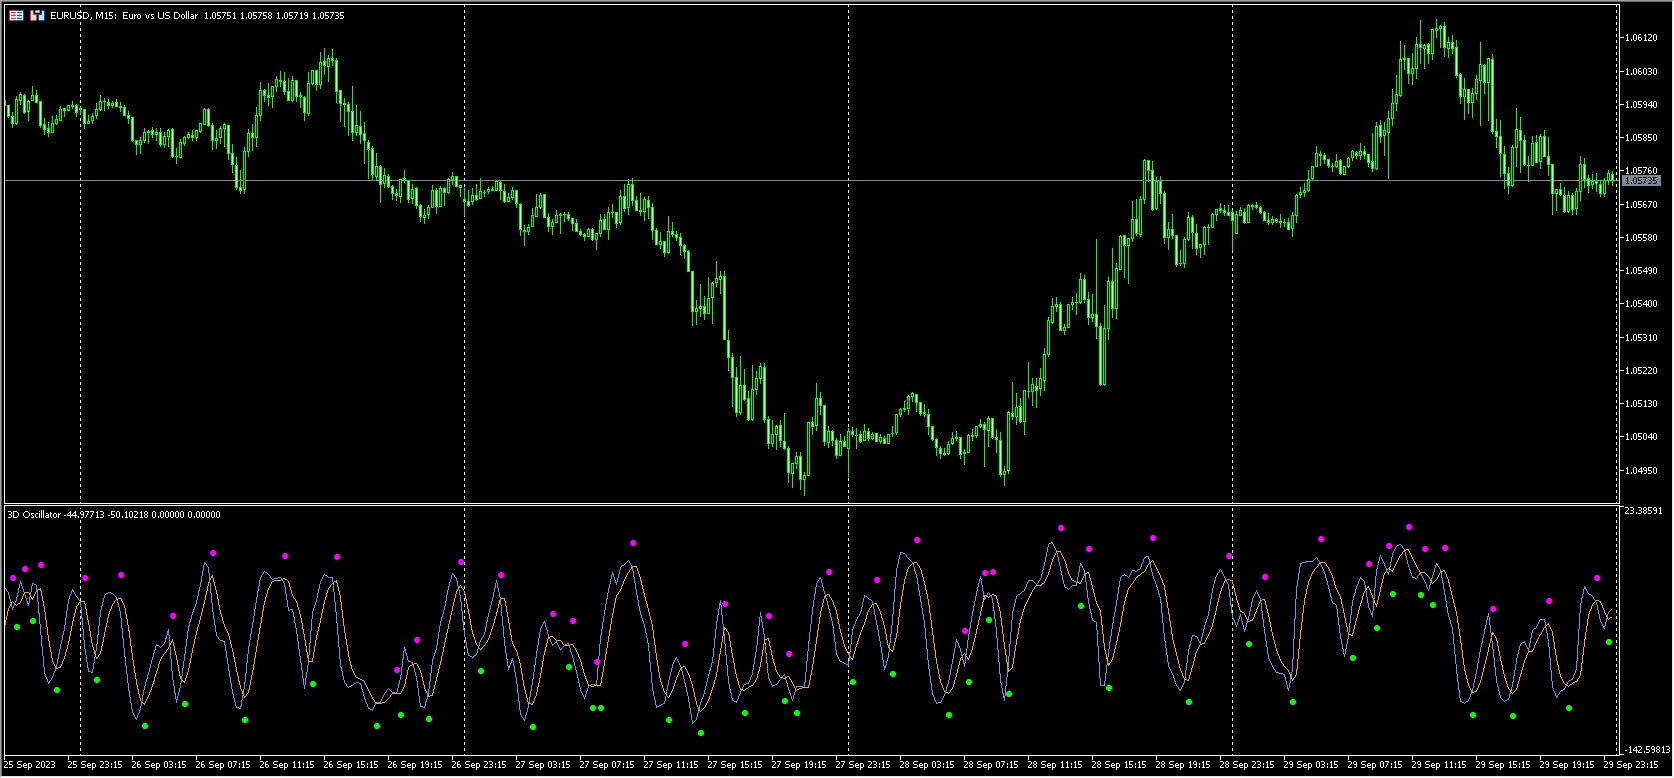Click the 1.04950 price axis label
The image size is (1674, 778).
(x=1643, y=470)
